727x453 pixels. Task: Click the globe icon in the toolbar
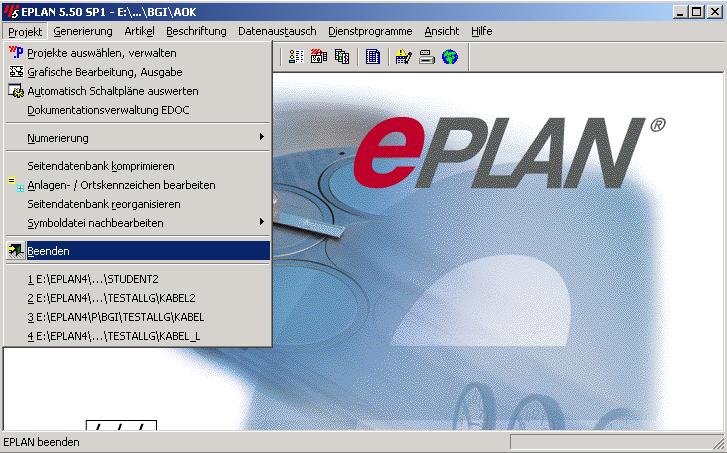tap(450, 57)
